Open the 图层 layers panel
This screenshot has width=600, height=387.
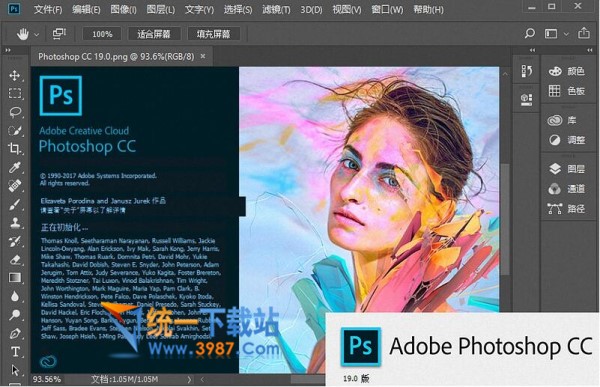566,169
